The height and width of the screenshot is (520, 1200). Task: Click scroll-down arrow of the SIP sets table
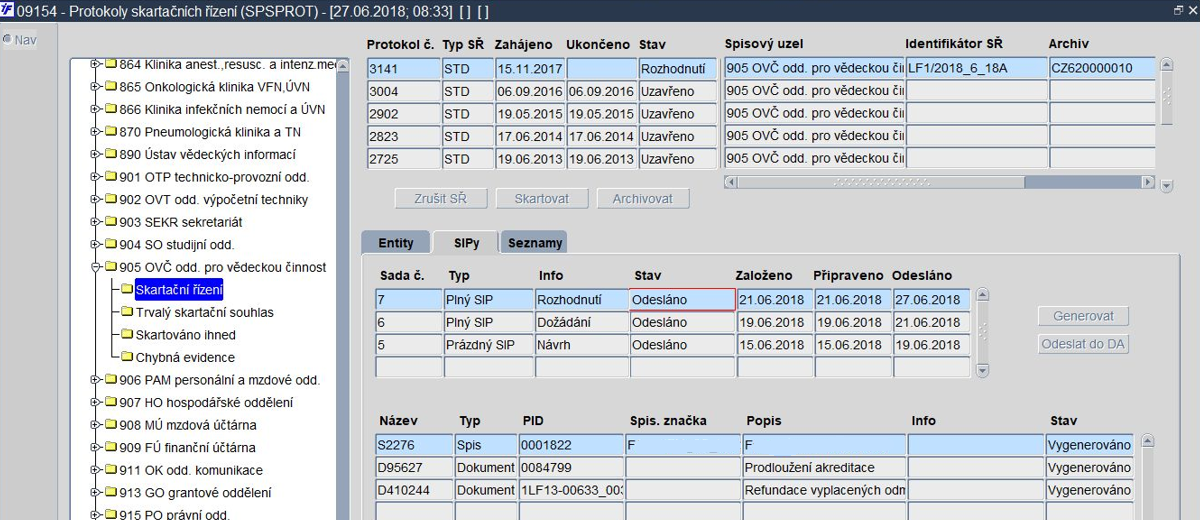click(x=982, y=371)
